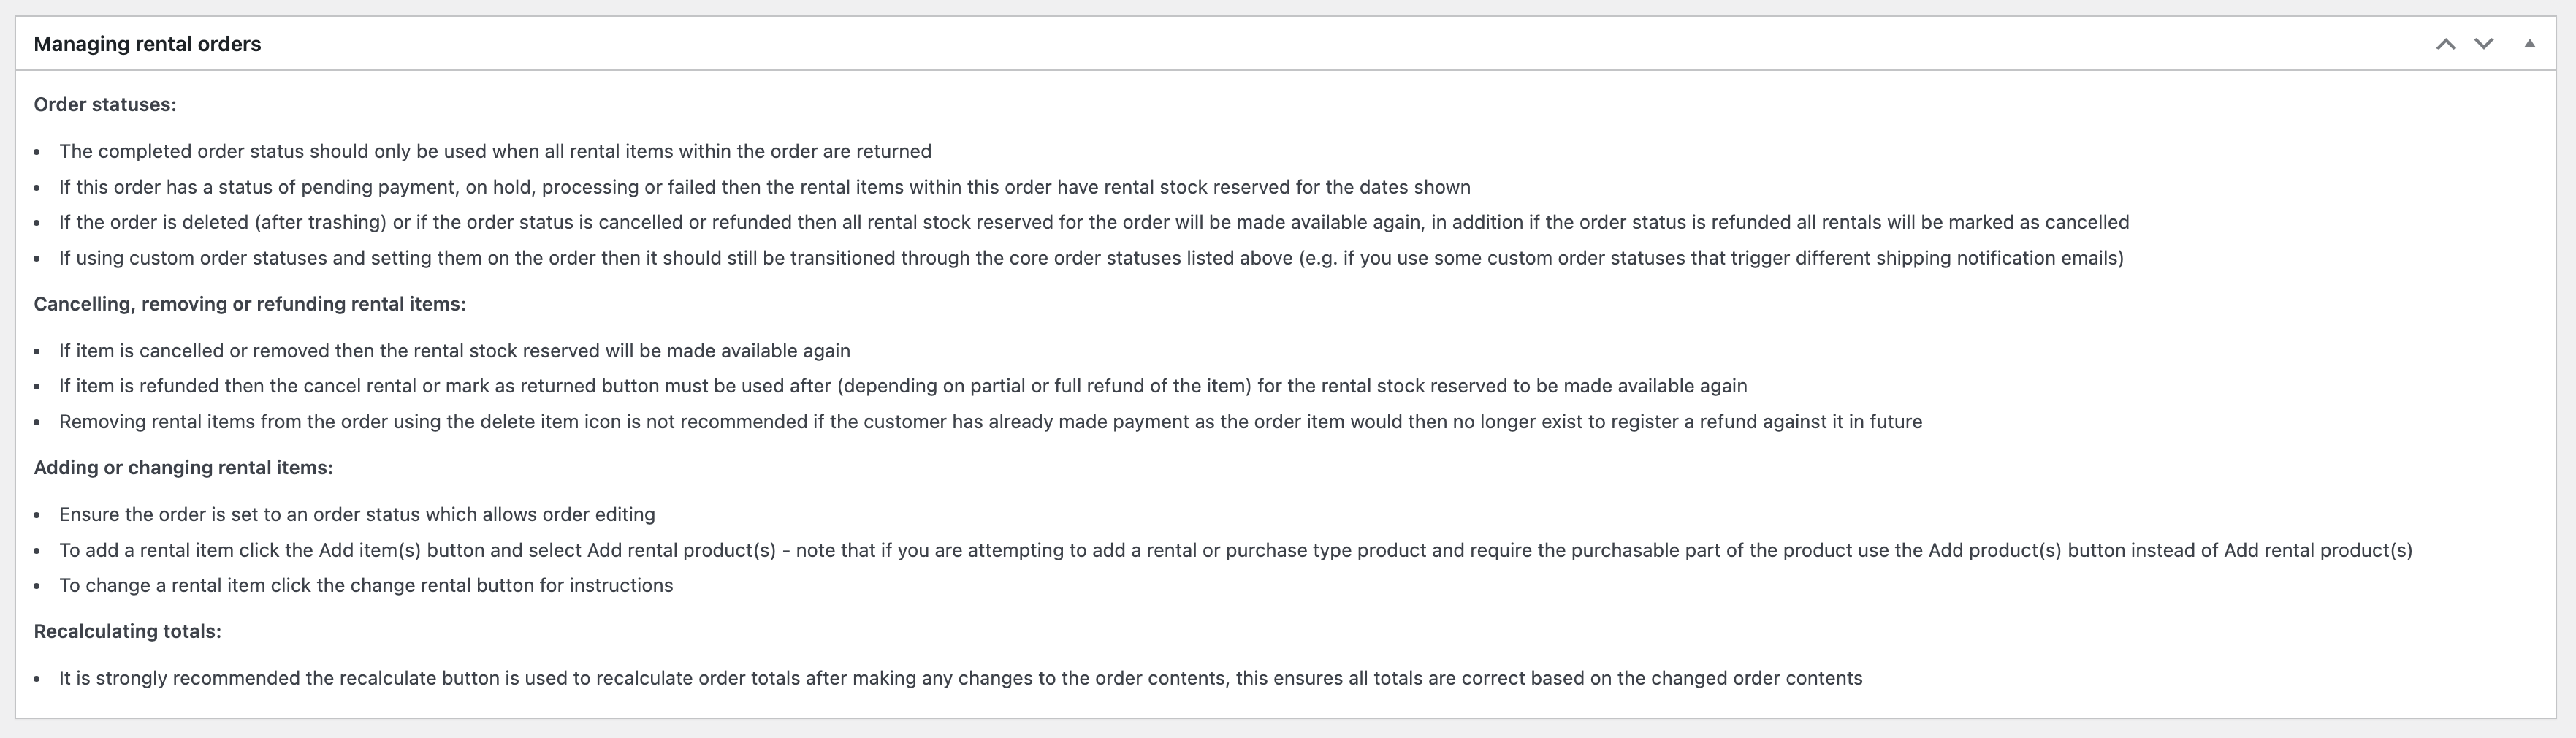Click the order deleted after trashing bullet
This screenshot has height=738, width=2576.
[x=1093, y=222]
